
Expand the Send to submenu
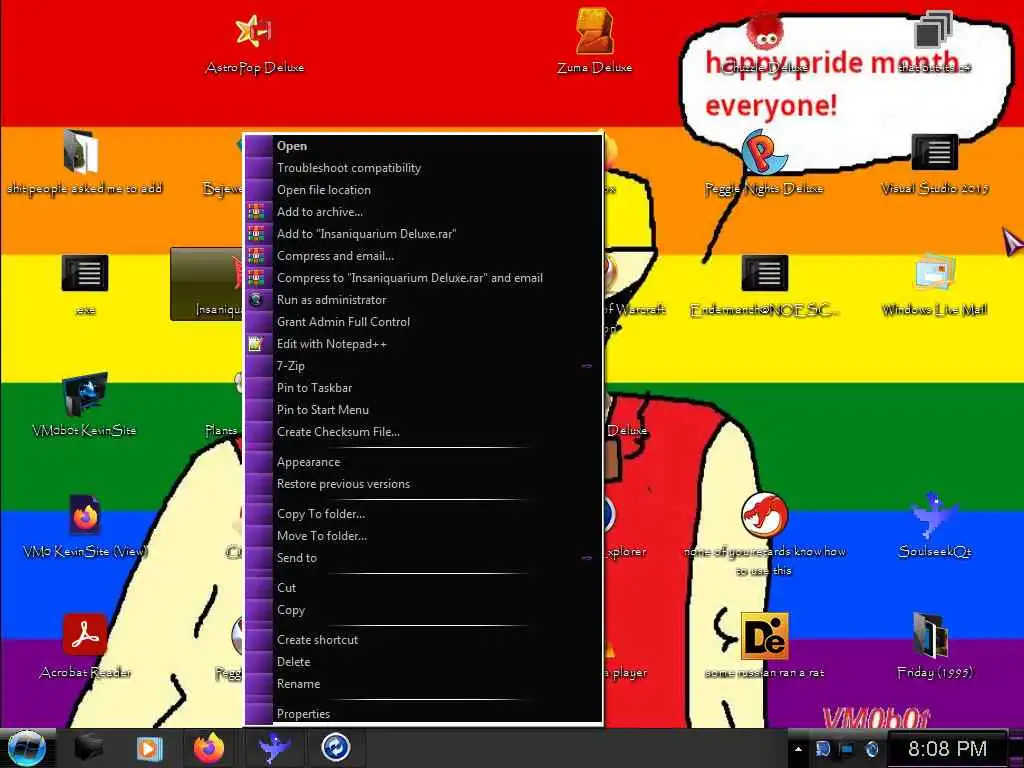pyautogui.click(x=423, y=558)
